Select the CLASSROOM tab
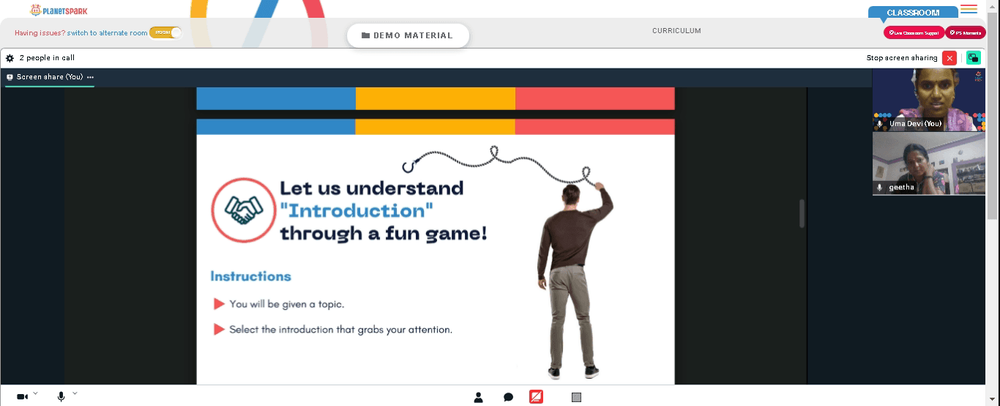This screenshot has width=1000, height=406. pos(913,13)
